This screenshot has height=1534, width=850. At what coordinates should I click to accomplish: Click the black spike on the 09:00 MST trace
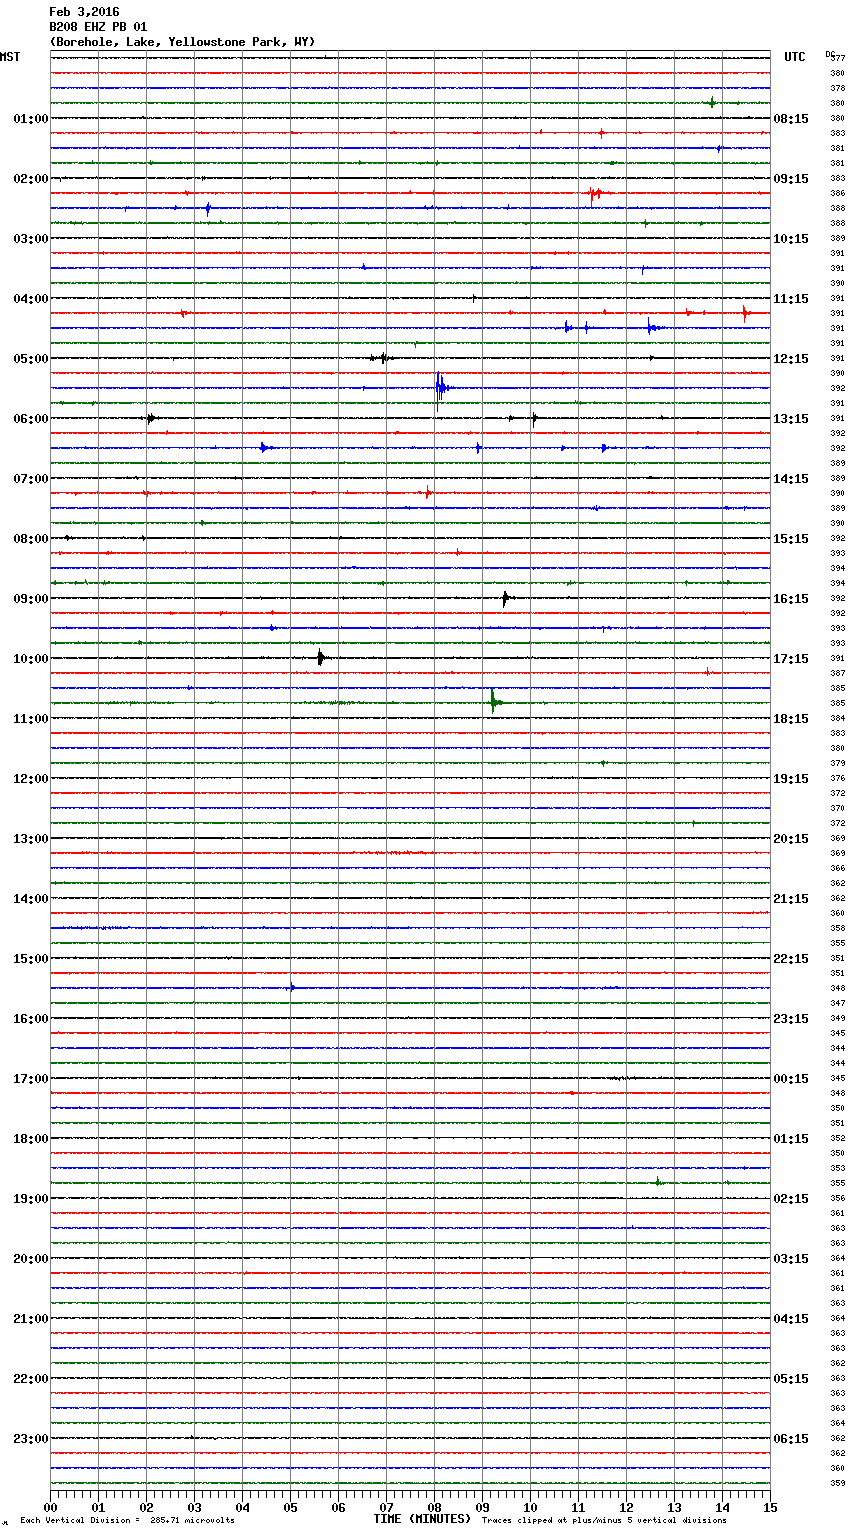(x=505, y=599)
